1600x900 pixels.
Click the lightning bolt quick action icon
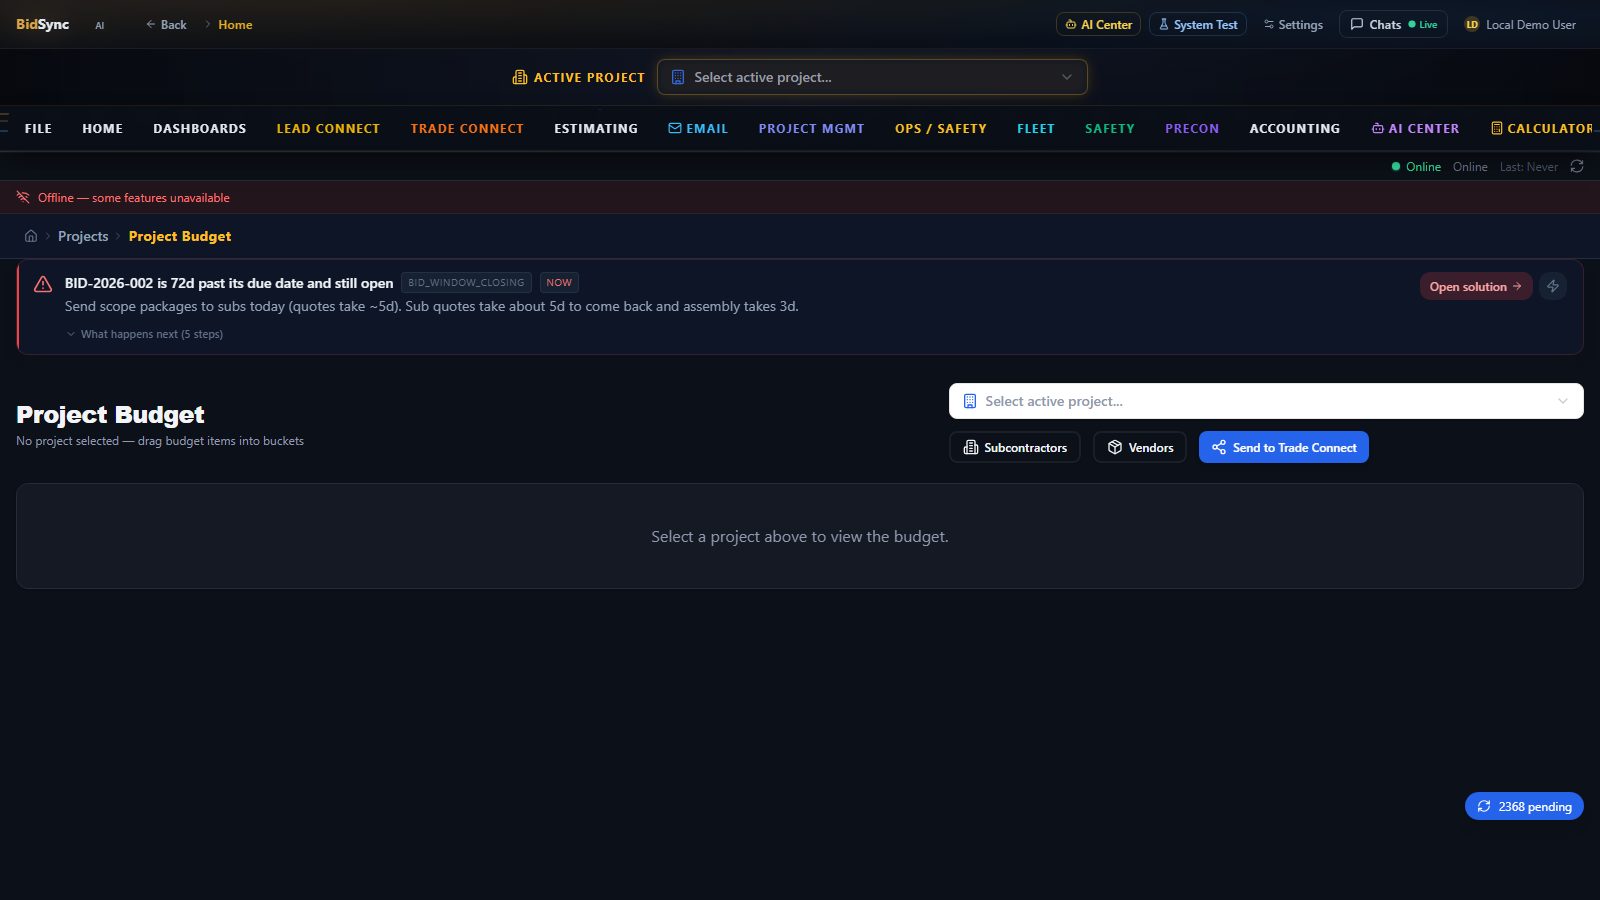coord(1553,286)
